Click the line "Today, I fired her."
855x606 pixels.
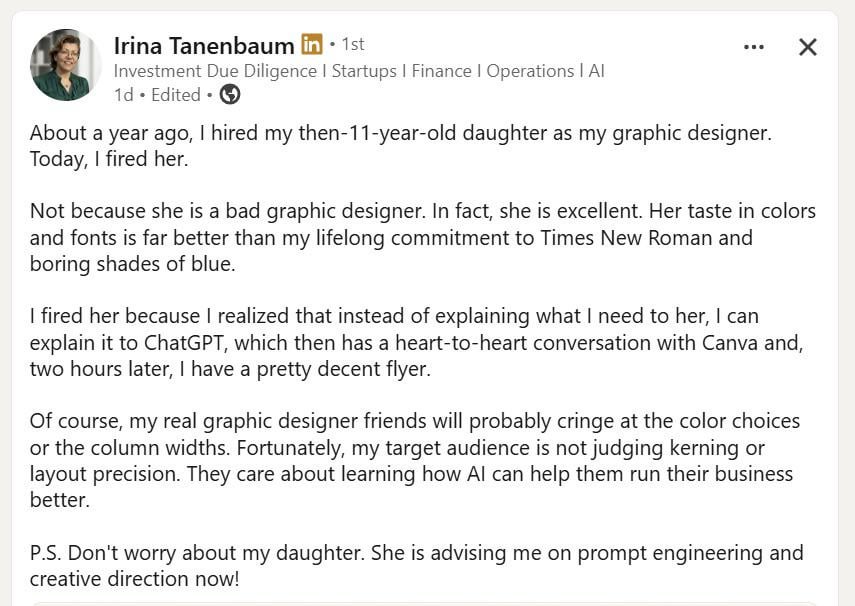point(109,159)
